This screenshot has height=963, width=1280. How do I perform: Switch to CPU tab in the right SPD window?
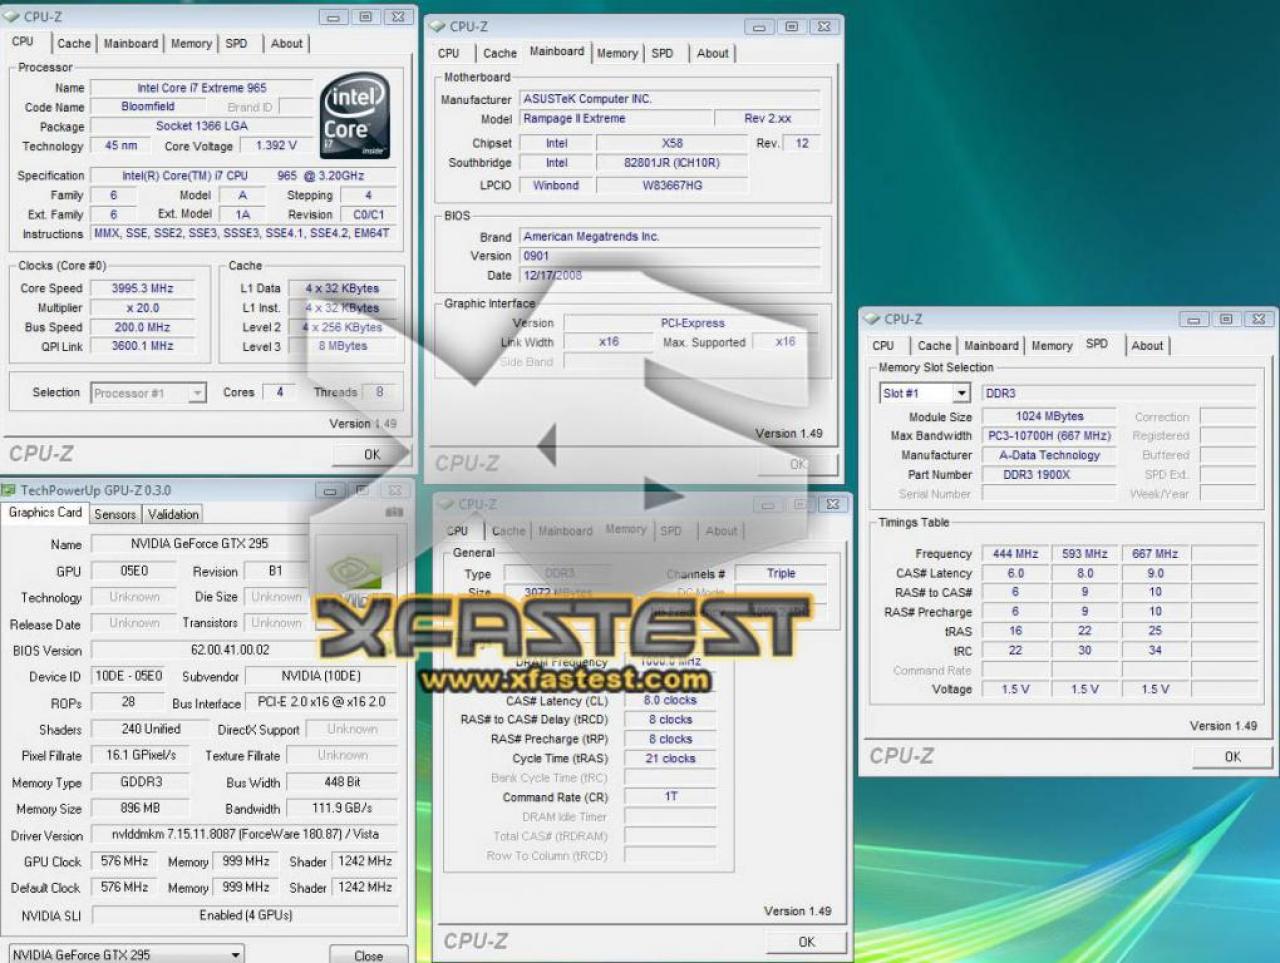coord(883,345)
